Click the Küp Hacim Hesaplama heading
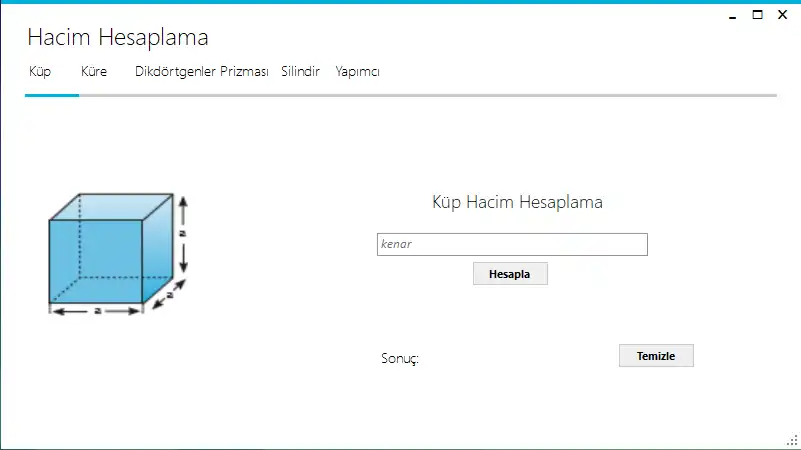801x450 pixels. [517, 202]
